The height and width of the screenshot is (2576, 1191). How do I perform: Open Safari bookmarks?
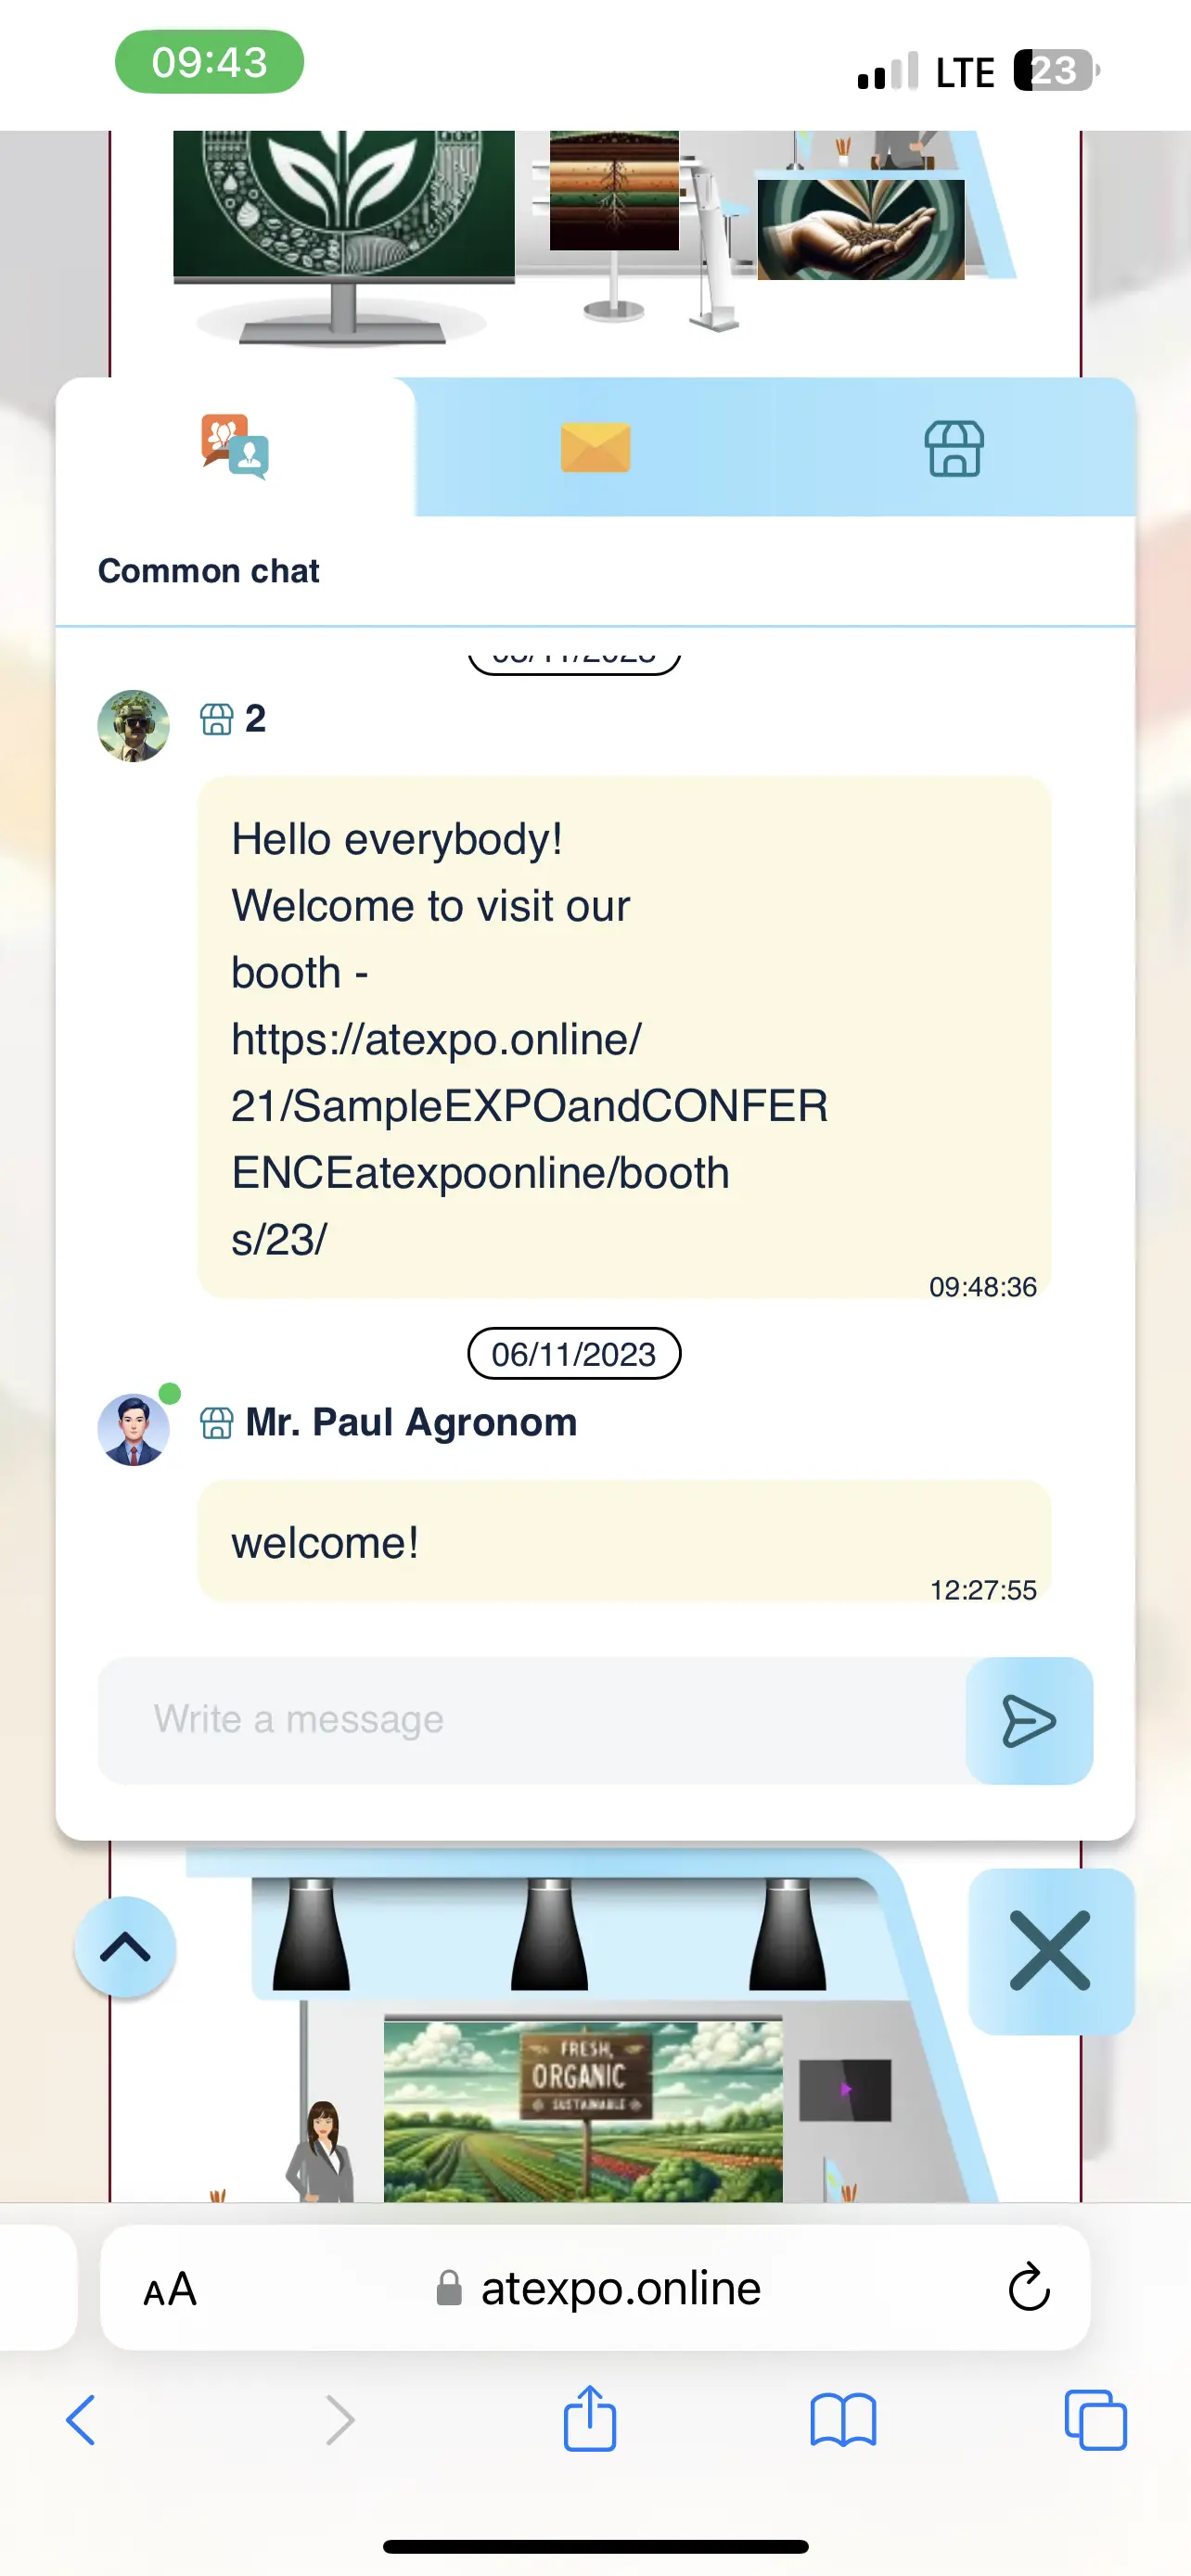point(843,2420)
